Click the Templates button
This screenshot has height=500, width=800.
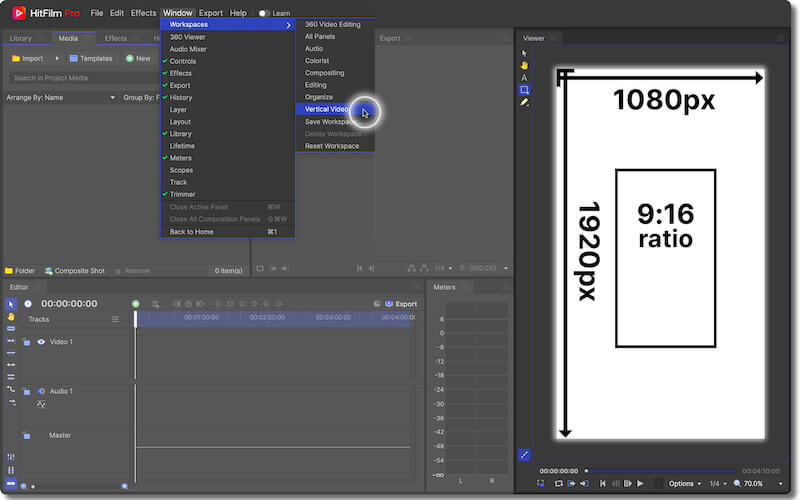tap(91, 59)
